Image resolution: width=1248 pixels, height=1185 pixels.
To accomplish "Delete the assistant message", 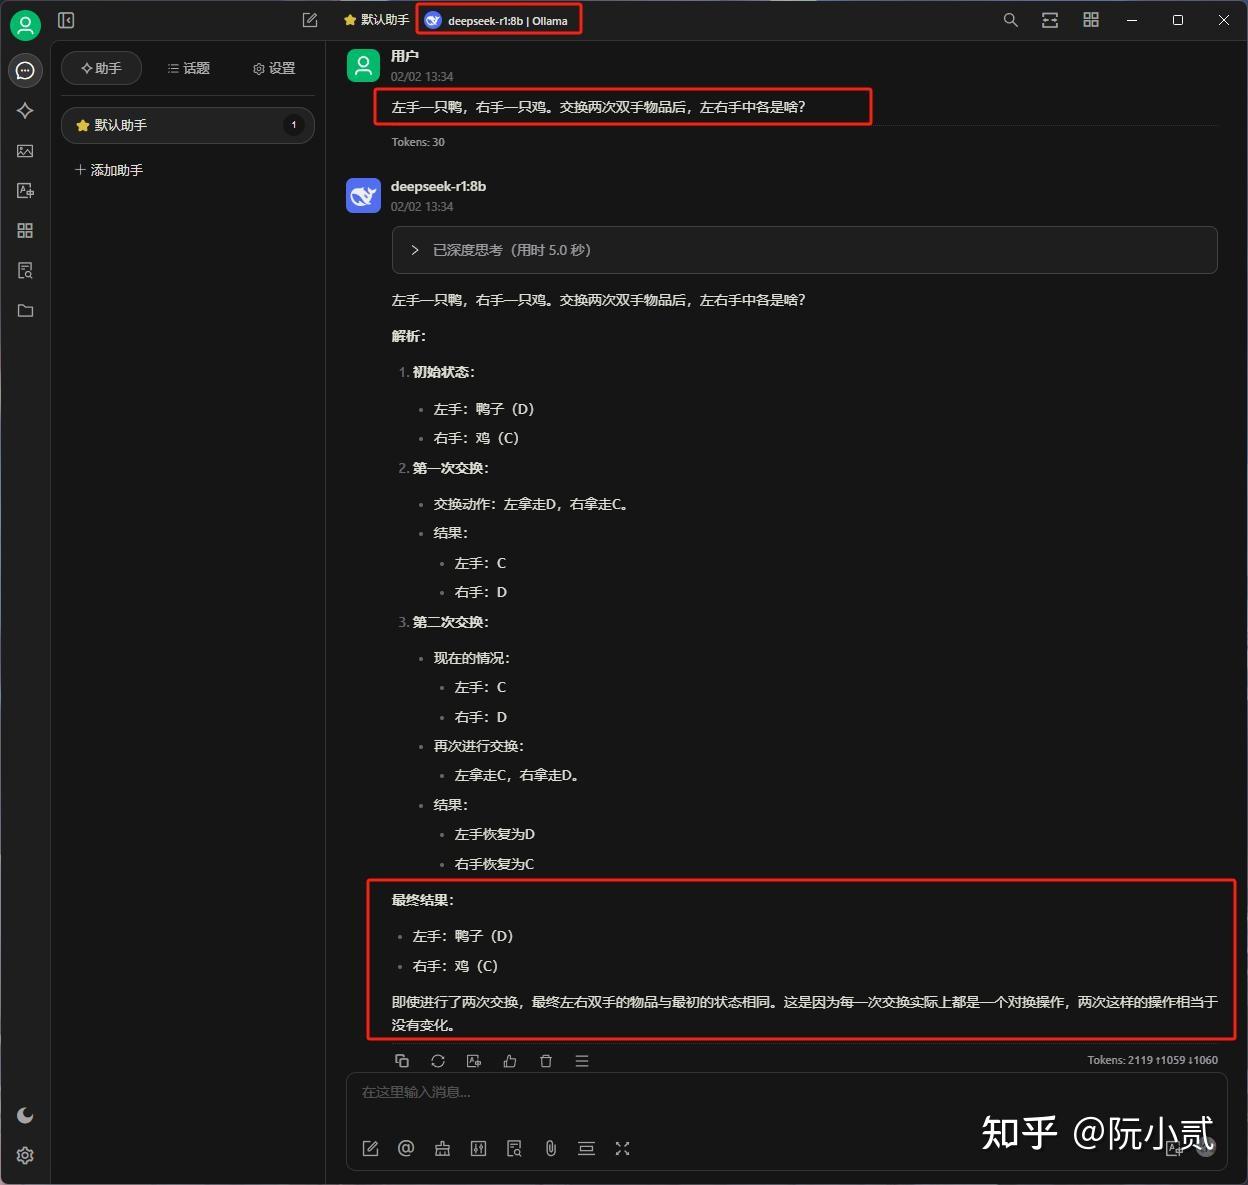I will pyautogui.click(x=546, y=1061).
